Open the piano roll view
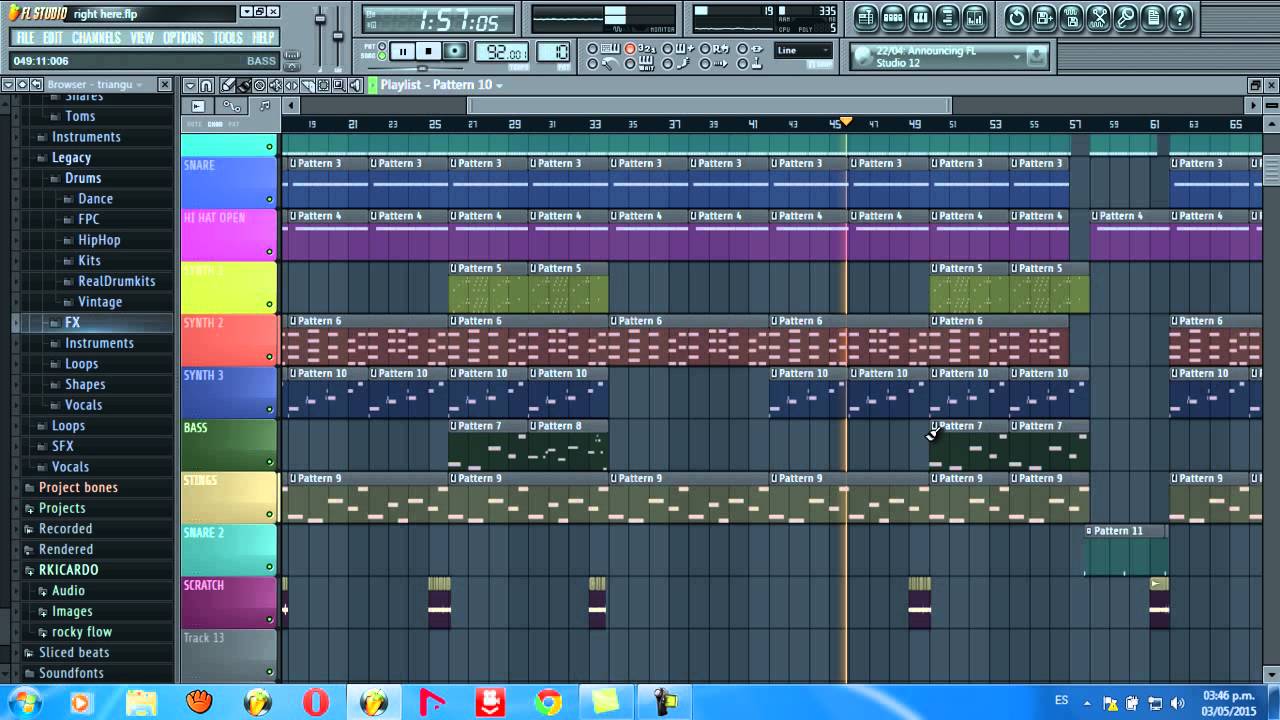1280x720 pixels. tap(920, 17)
